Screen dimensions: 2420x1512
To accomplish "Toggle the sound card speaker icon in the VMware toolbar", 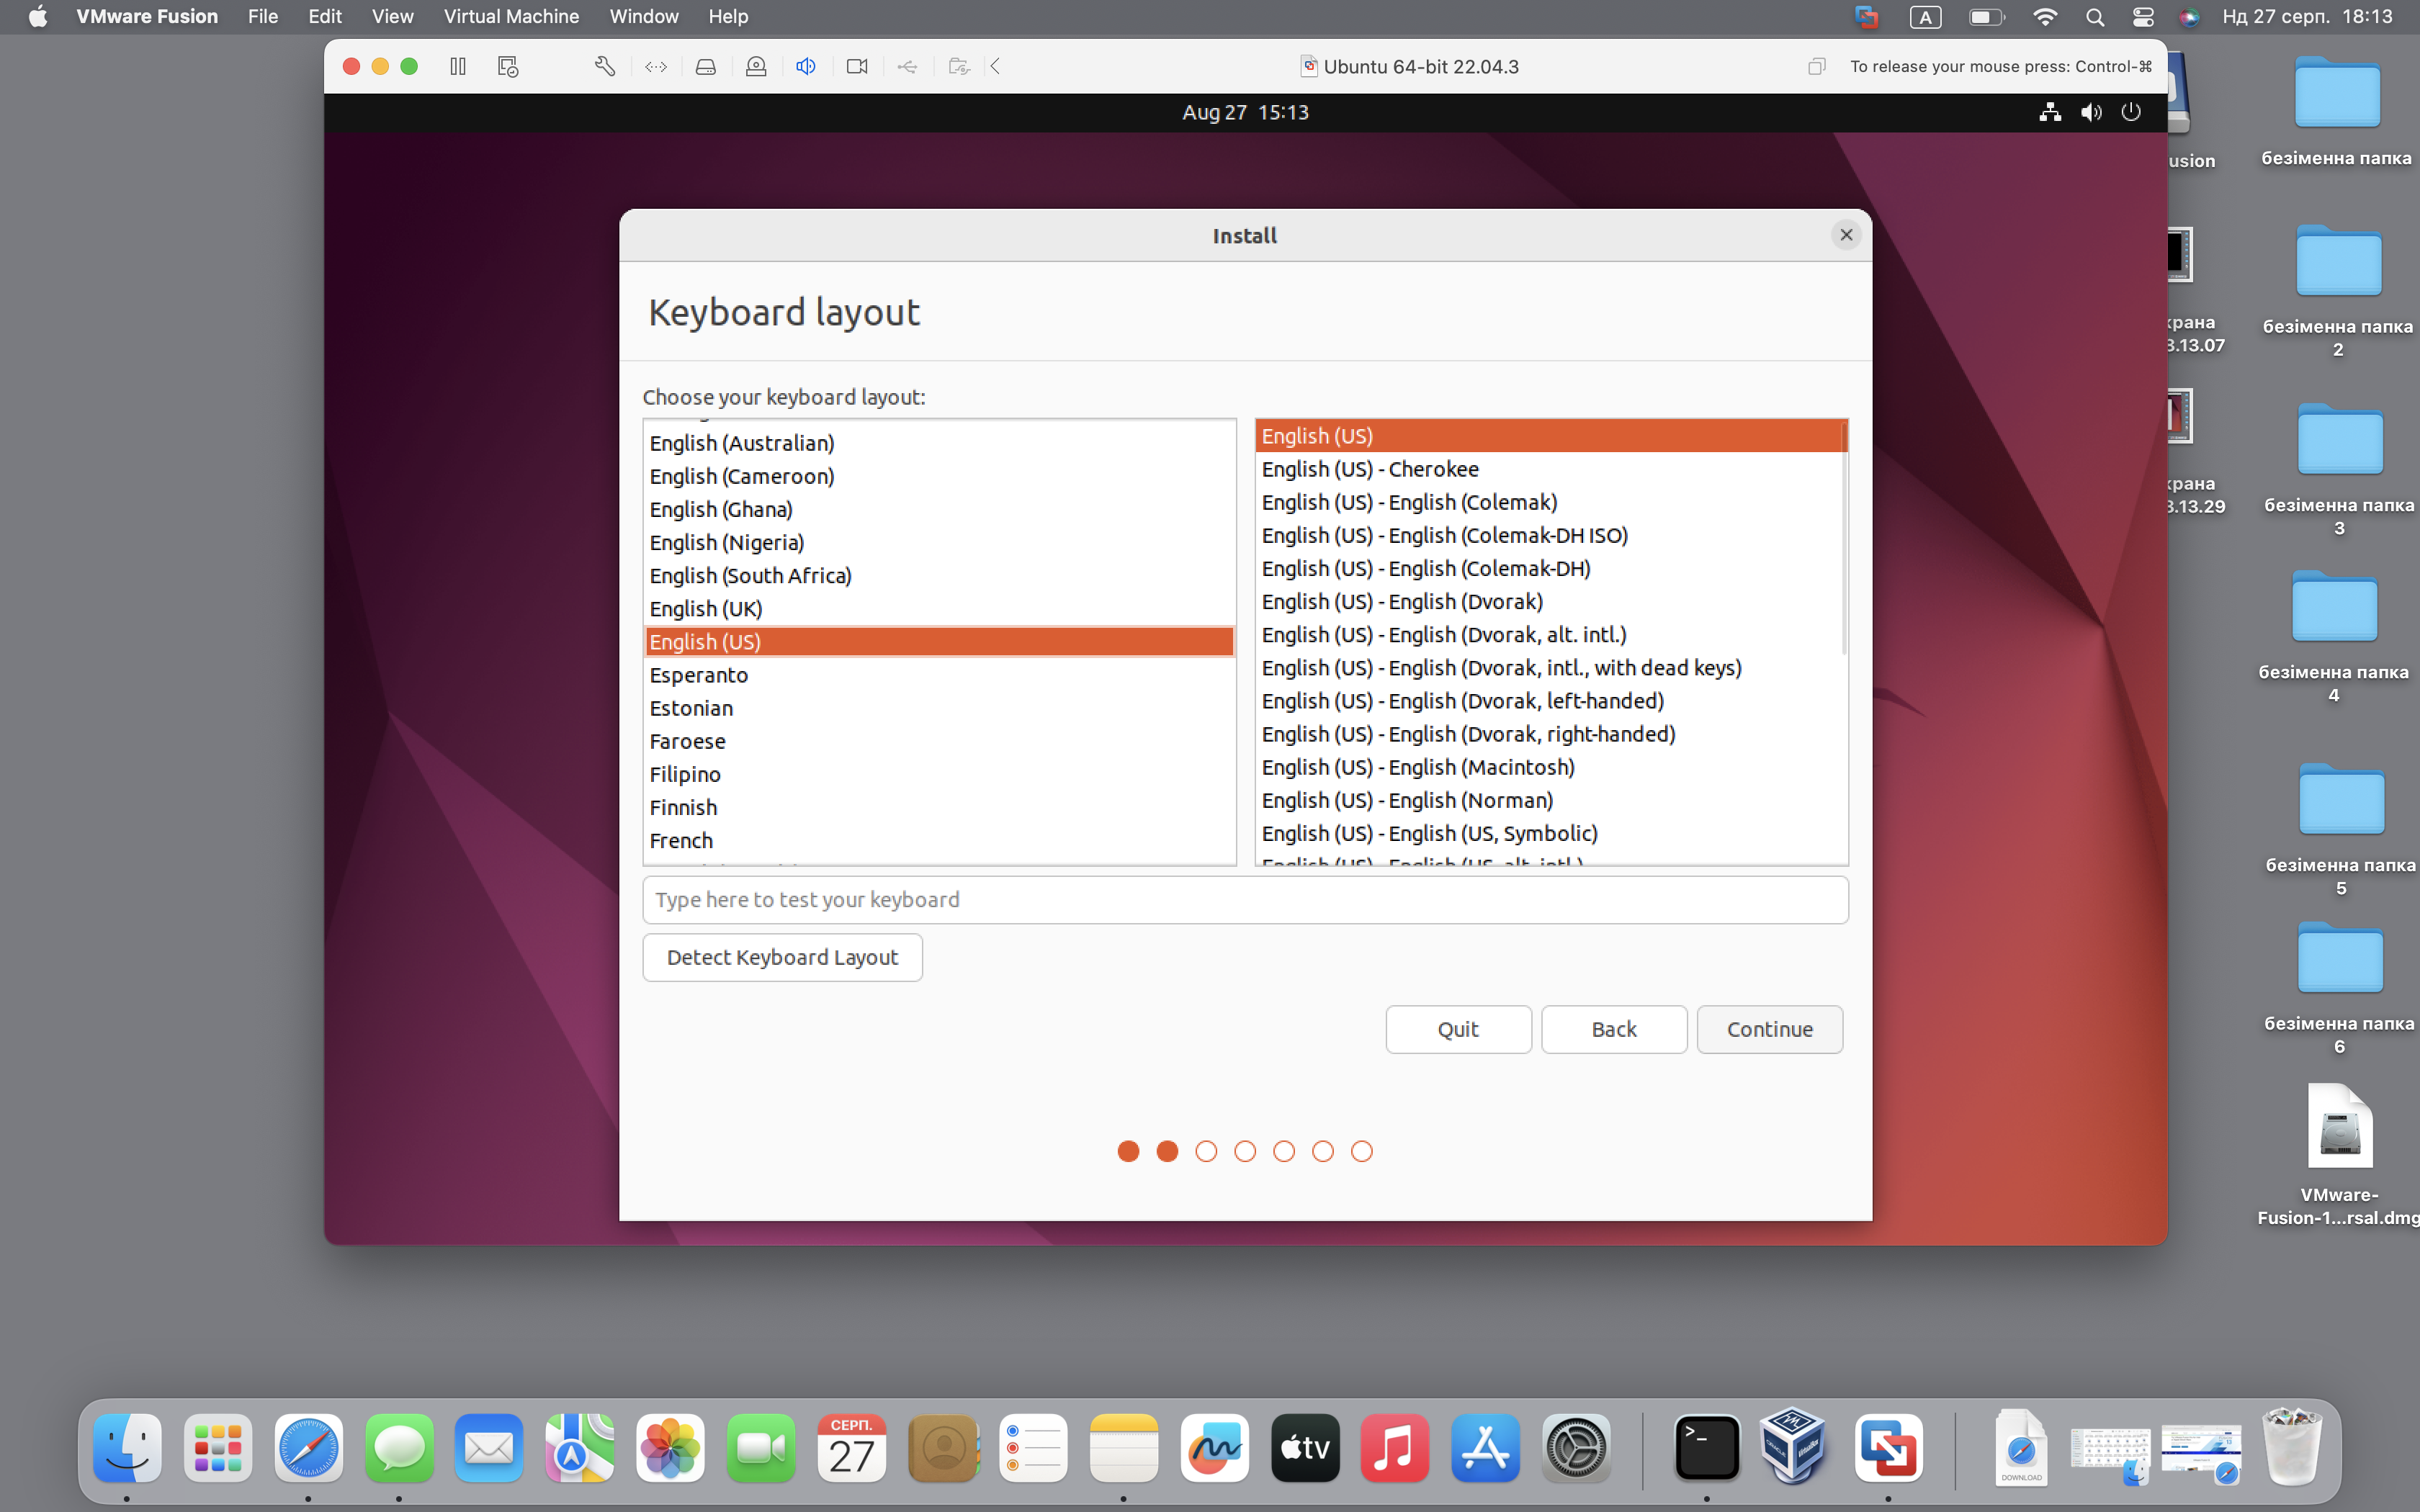I will pyautogui.click(x=806, y=66).
